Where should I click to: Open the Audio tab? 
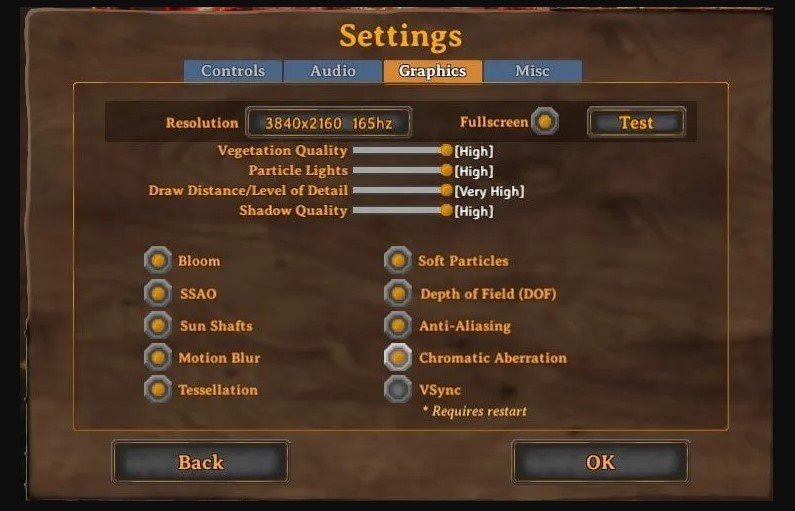pyautogui.click(x=333, y=70)
